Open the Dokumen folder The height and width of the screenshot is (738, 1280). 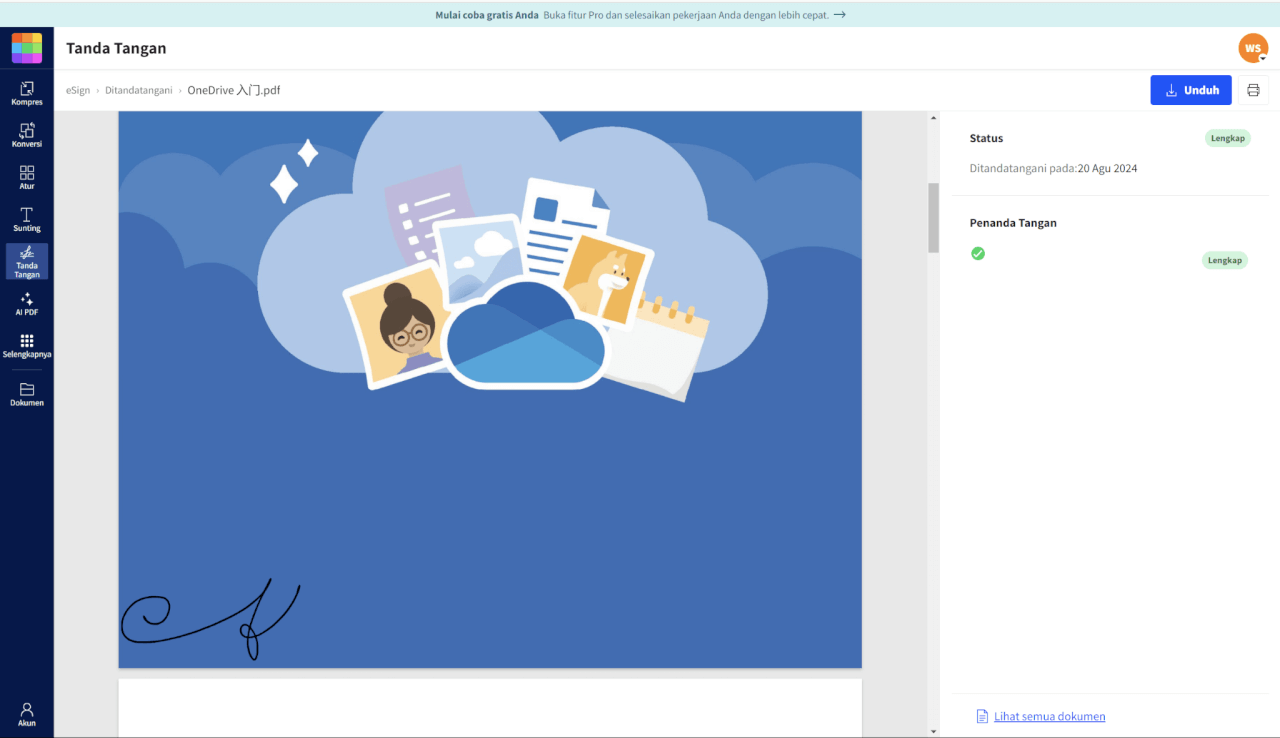(27, 394)
